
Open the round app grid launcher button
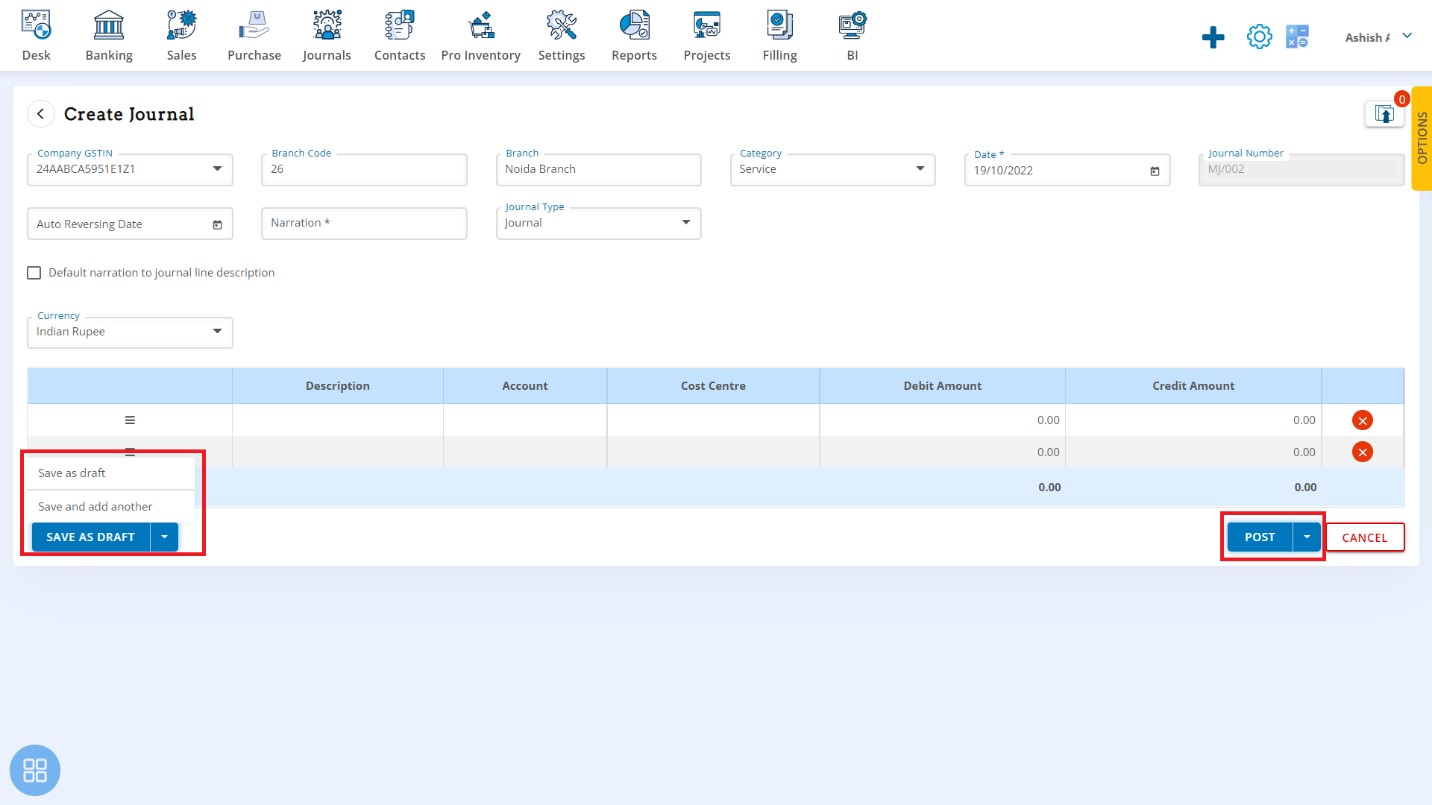pos(35,770)
